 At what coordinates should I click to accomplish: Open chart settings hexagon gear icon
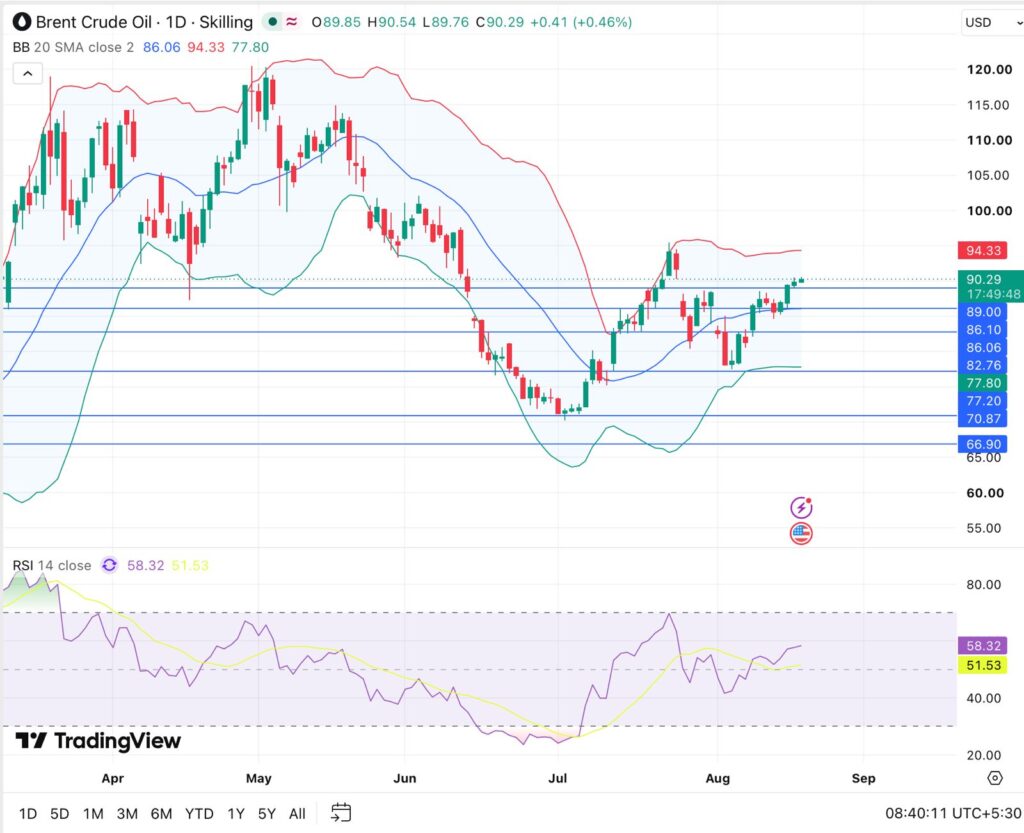995,778
